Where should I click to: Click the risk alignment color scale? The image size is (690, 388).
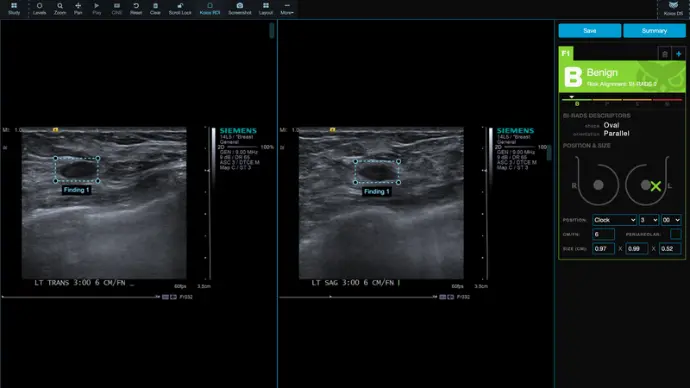point(622,100)
